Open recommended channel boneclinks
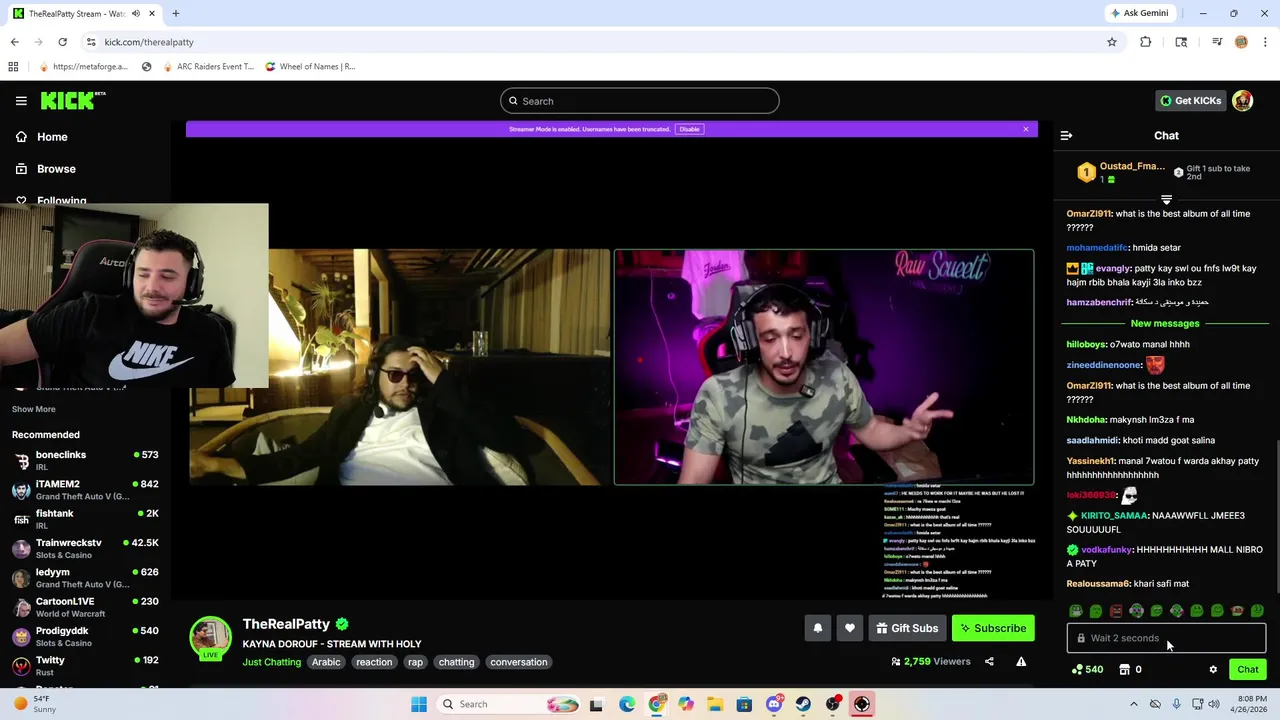 pyautogui.click(x=85, y=461)
